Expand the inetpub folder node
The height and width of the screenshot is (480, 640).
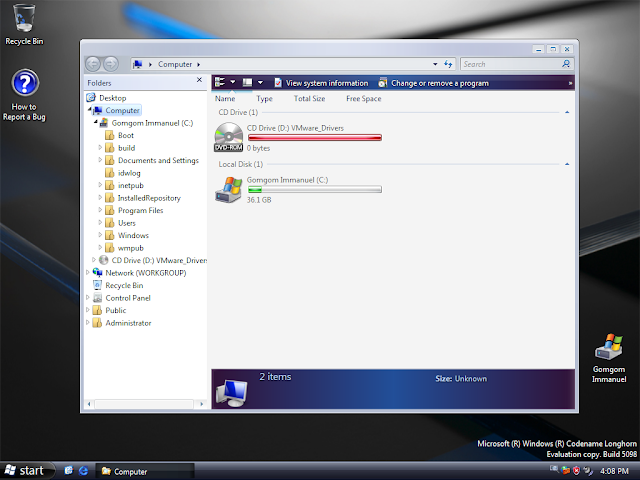point(100,185)
